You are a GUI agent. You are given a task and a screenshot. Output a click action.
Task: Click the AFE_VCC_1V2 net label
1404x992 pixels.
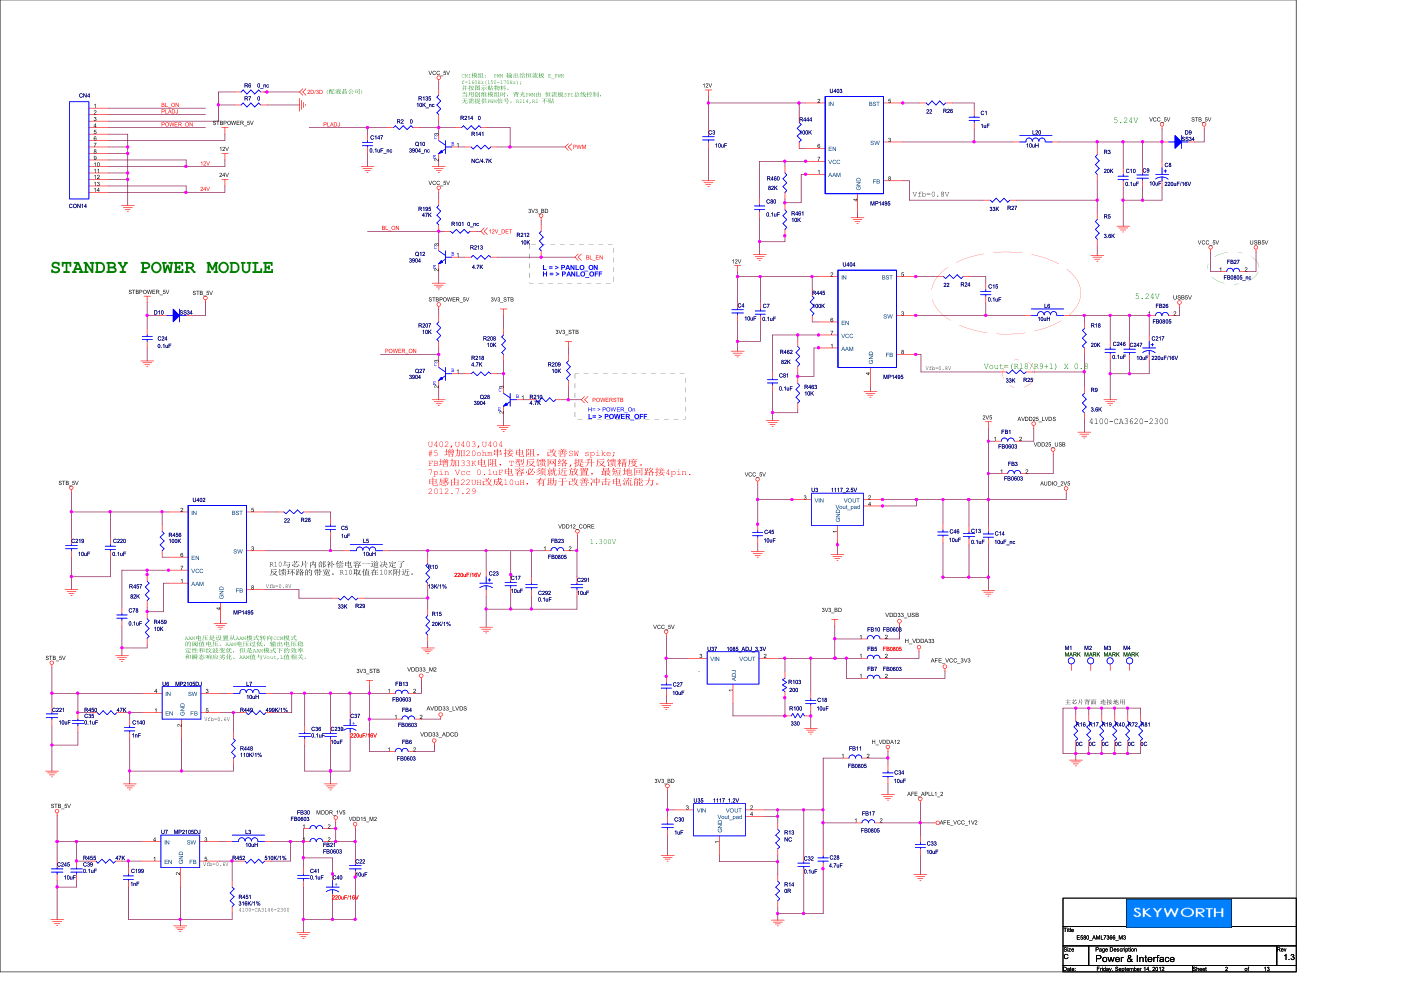(x=958, y=822)
